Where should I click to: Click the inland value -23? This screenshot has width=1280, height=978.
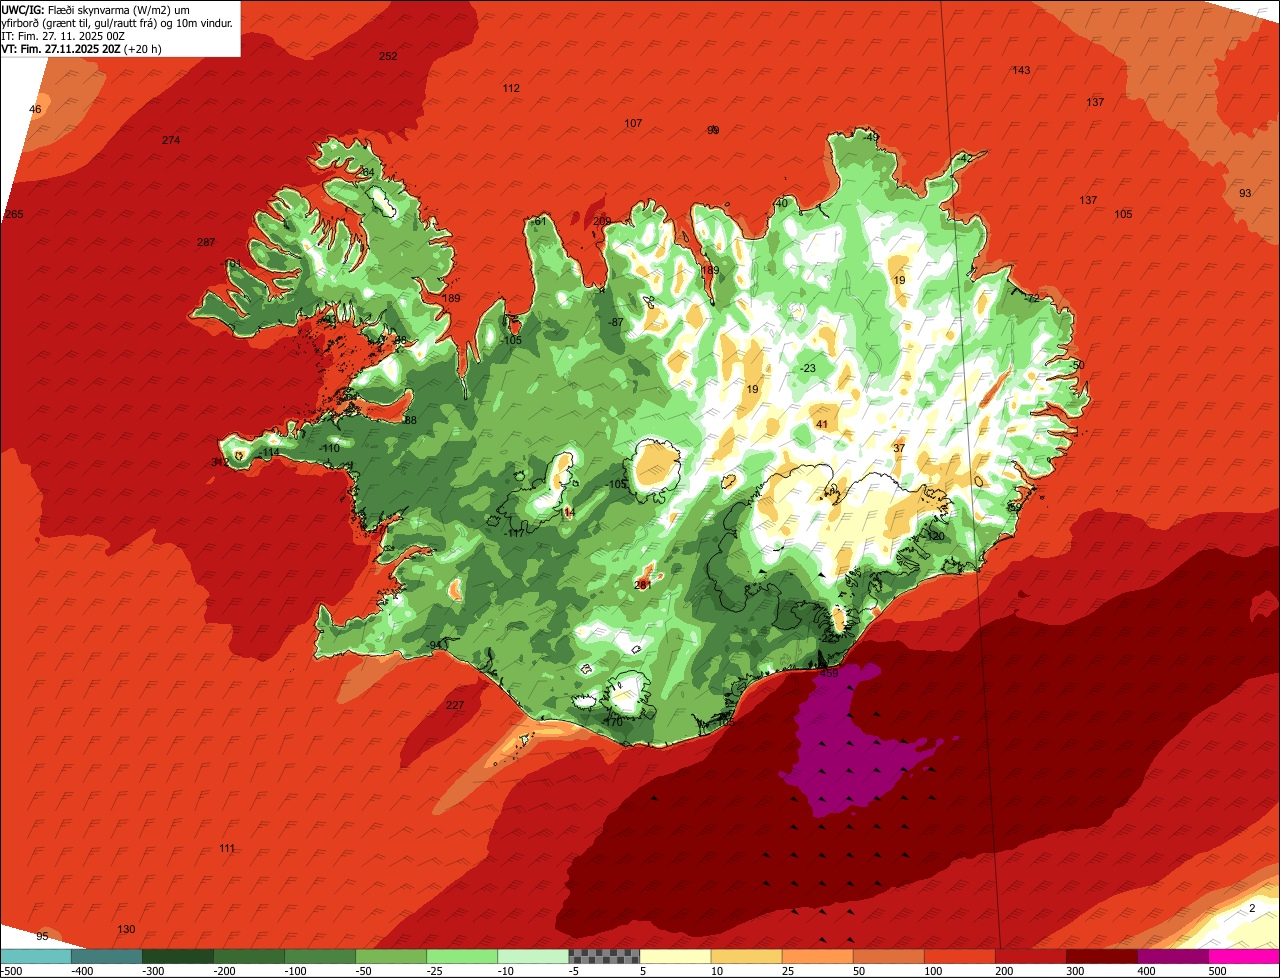pyautogui.click(x=808, y=368)
